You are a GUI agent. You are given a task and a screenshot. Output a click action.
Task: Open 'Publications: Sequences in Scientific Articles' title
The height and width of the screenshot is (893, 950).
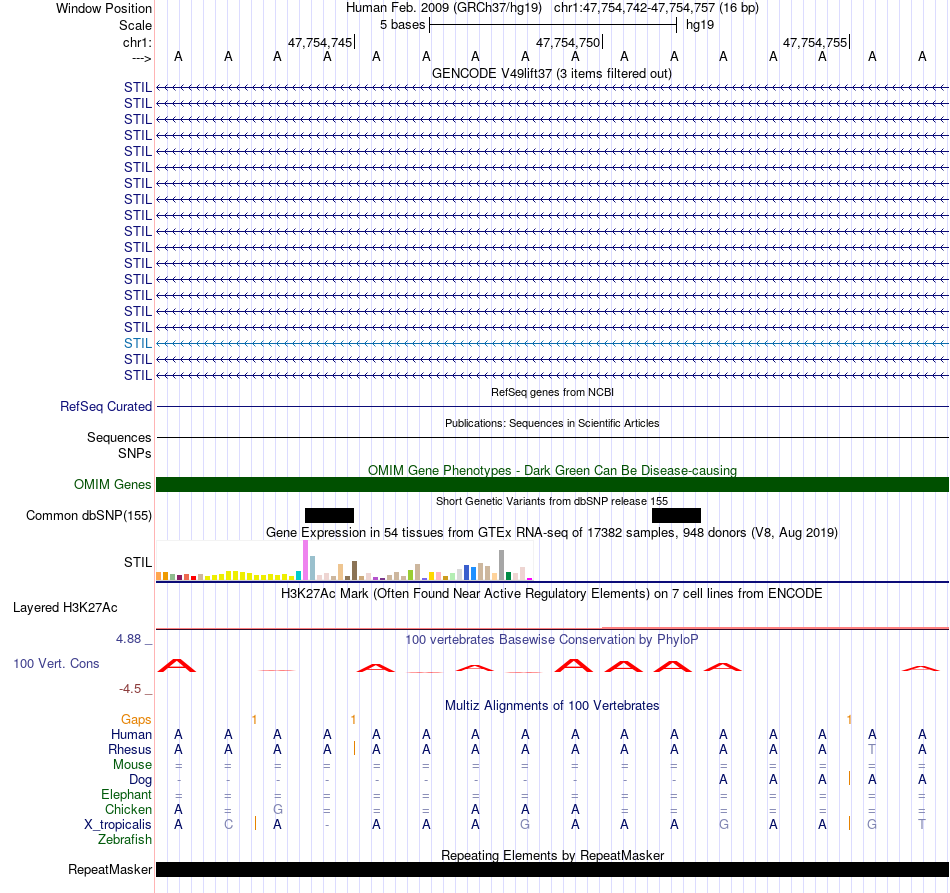[x=552, y=423]
